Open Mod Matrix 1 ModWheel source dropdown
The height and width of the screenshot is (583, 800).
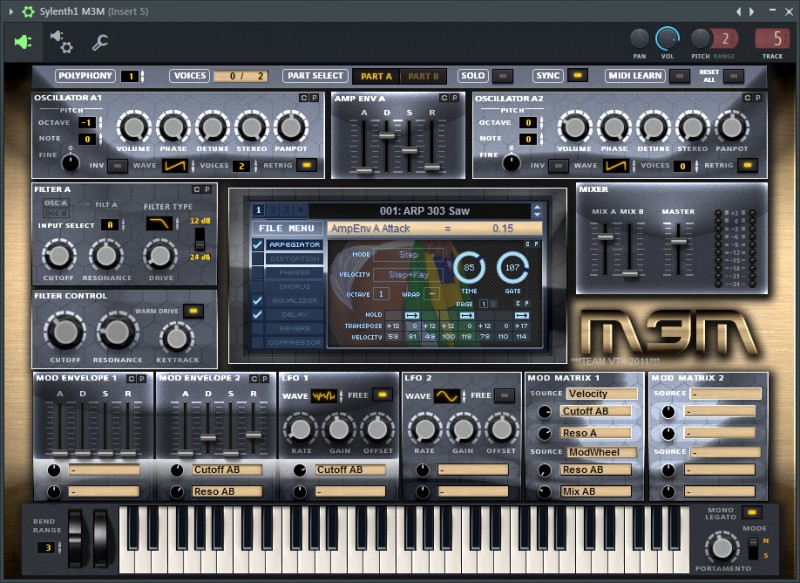[602, 452]
